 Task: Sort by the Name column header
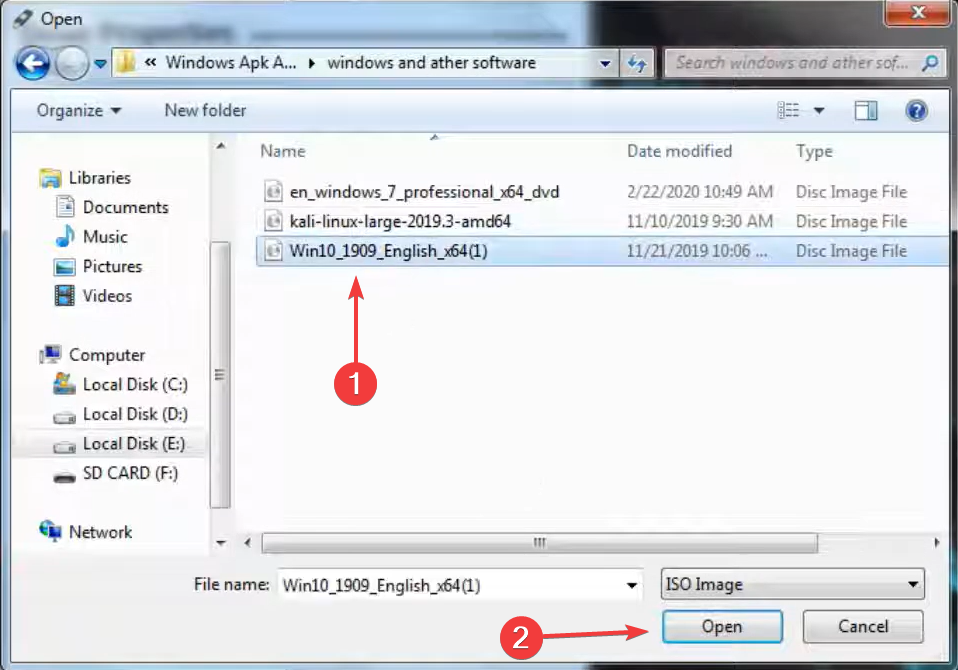(283, 151)
